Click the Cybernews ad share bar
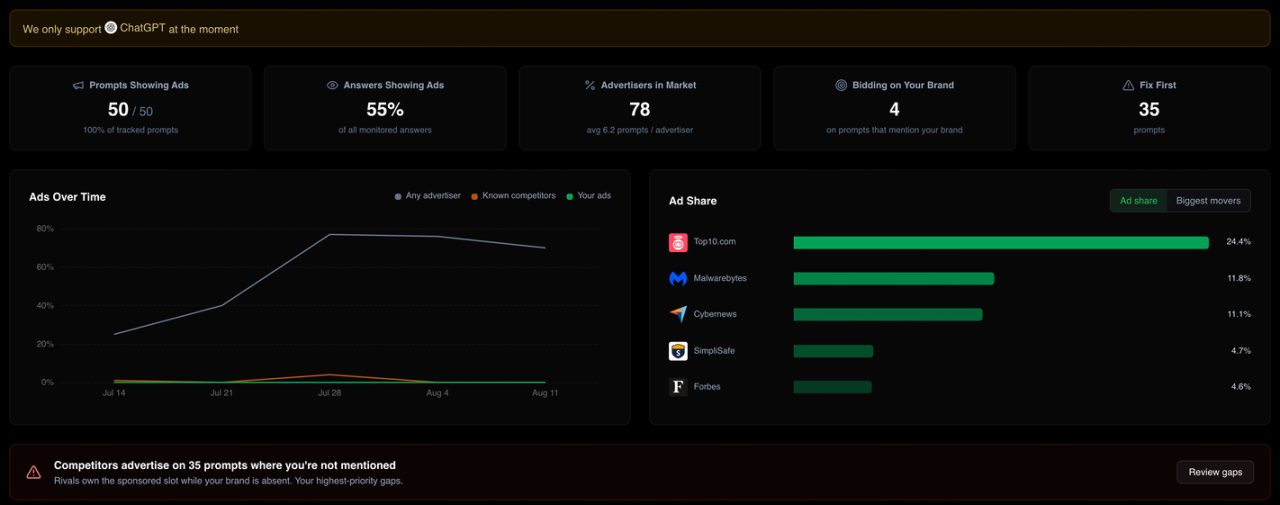Viewport: 1280px width, 505px height. pyautogui.click(x=888, y=314)
